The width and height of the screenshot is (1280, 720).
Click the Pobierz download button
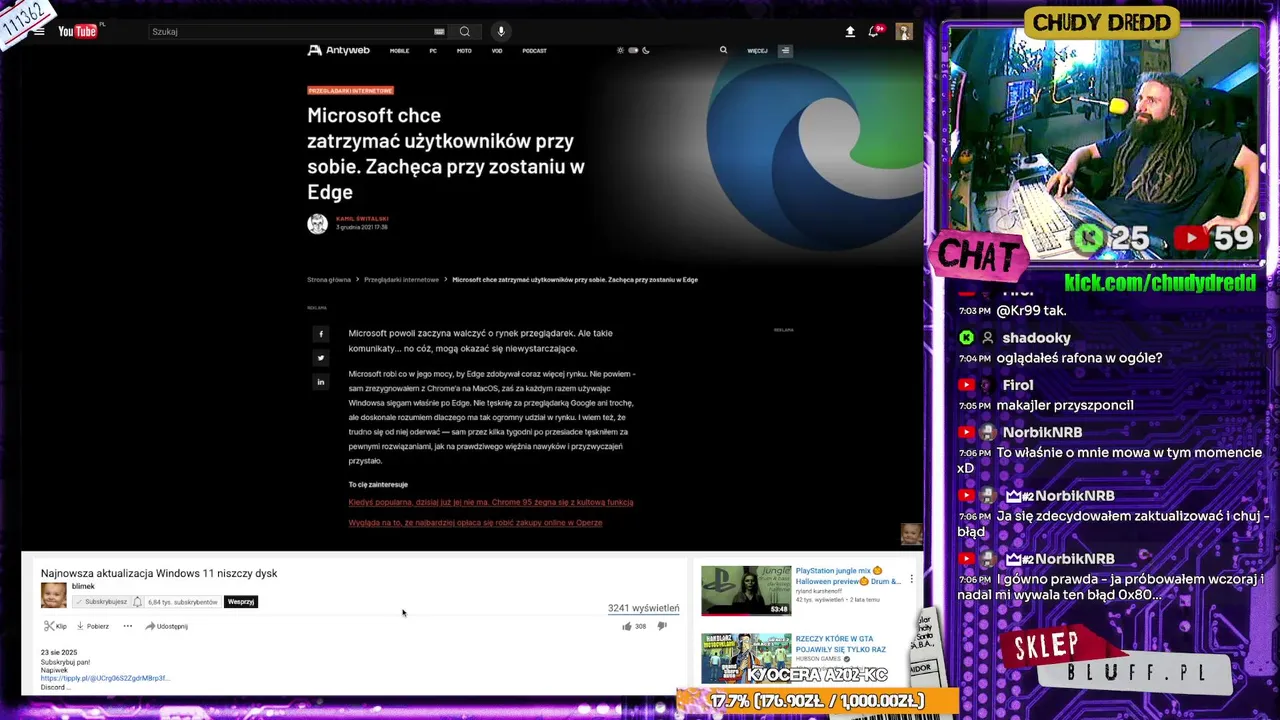(x=93, y=626)
